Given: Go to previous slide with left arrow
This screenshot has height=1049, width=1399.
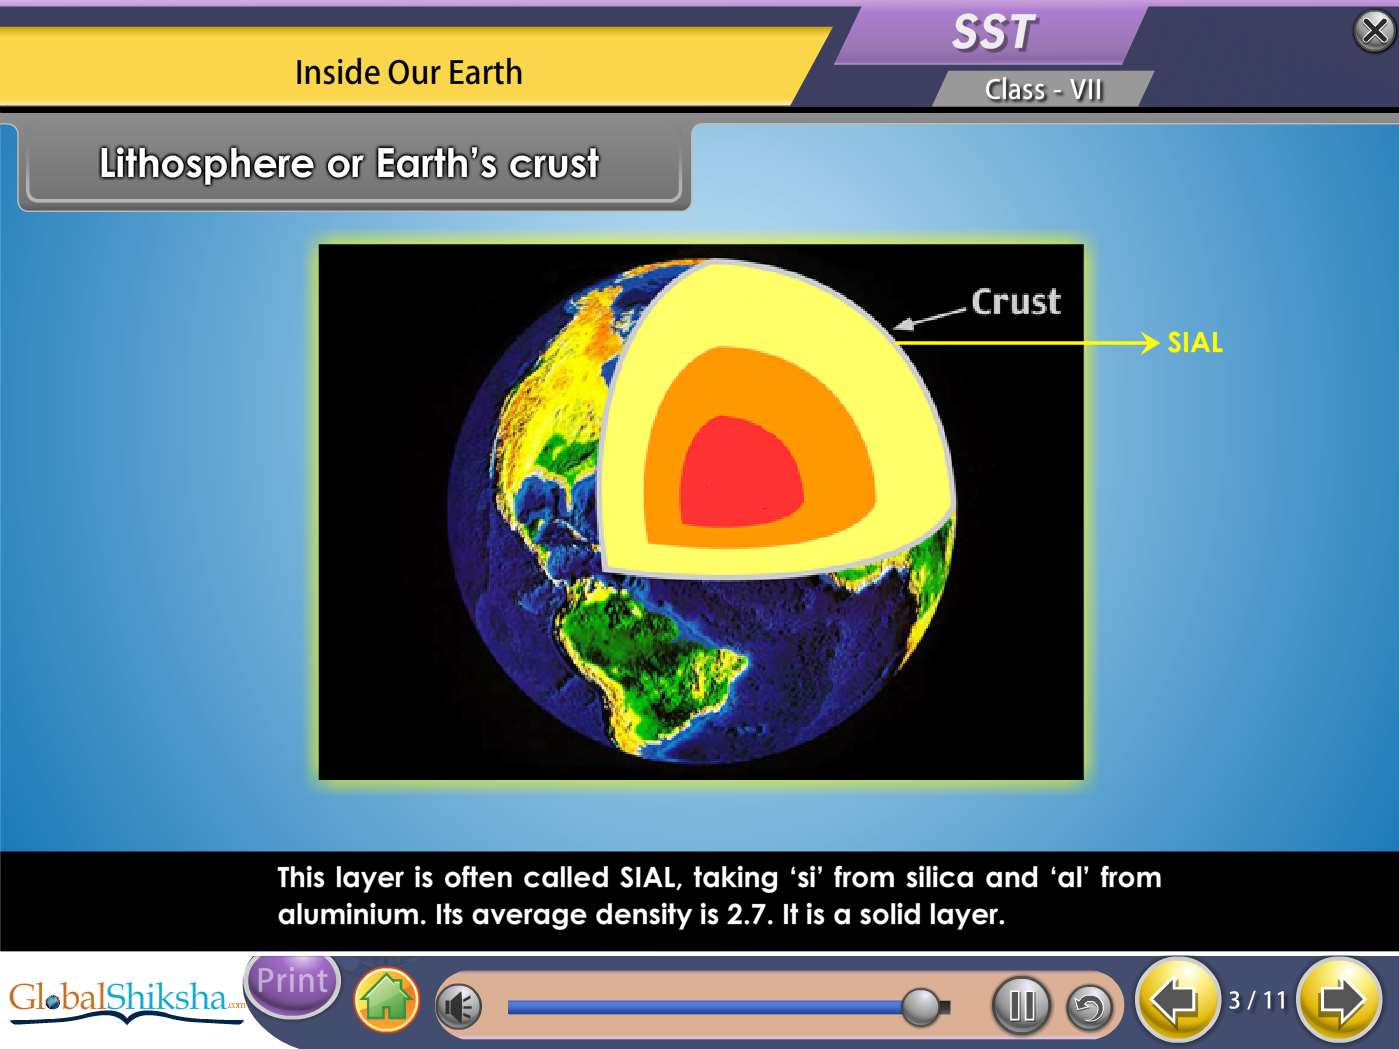Looking at the screenshot, I should click(x=1177, y=1000).
